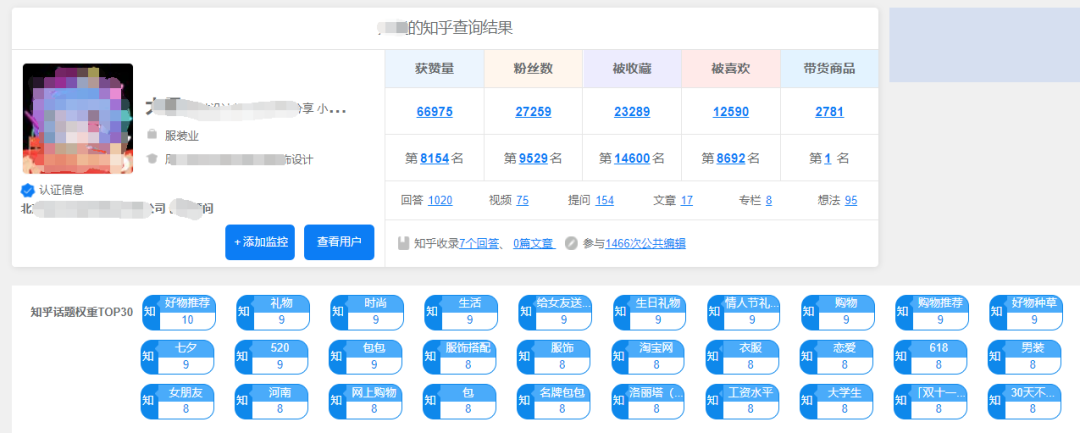The width and height of the screenshot is (1080, 433).
Task: Open the 154 questions link
Action: [x=605, y=200]
